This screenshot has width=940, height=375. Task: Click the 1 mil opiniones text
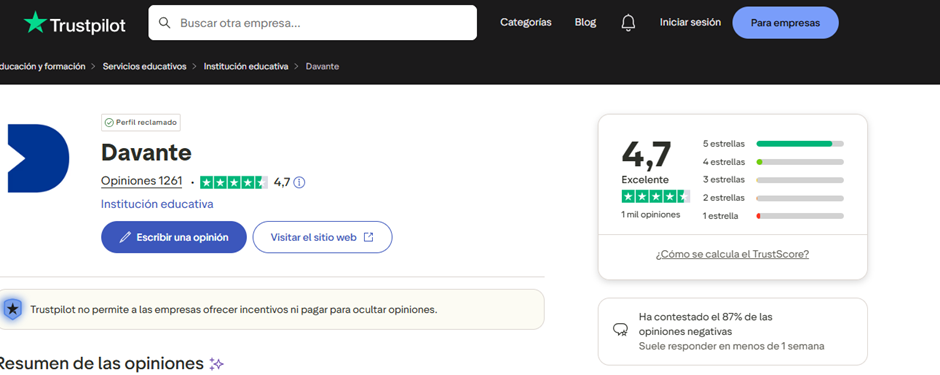[650, 214]
